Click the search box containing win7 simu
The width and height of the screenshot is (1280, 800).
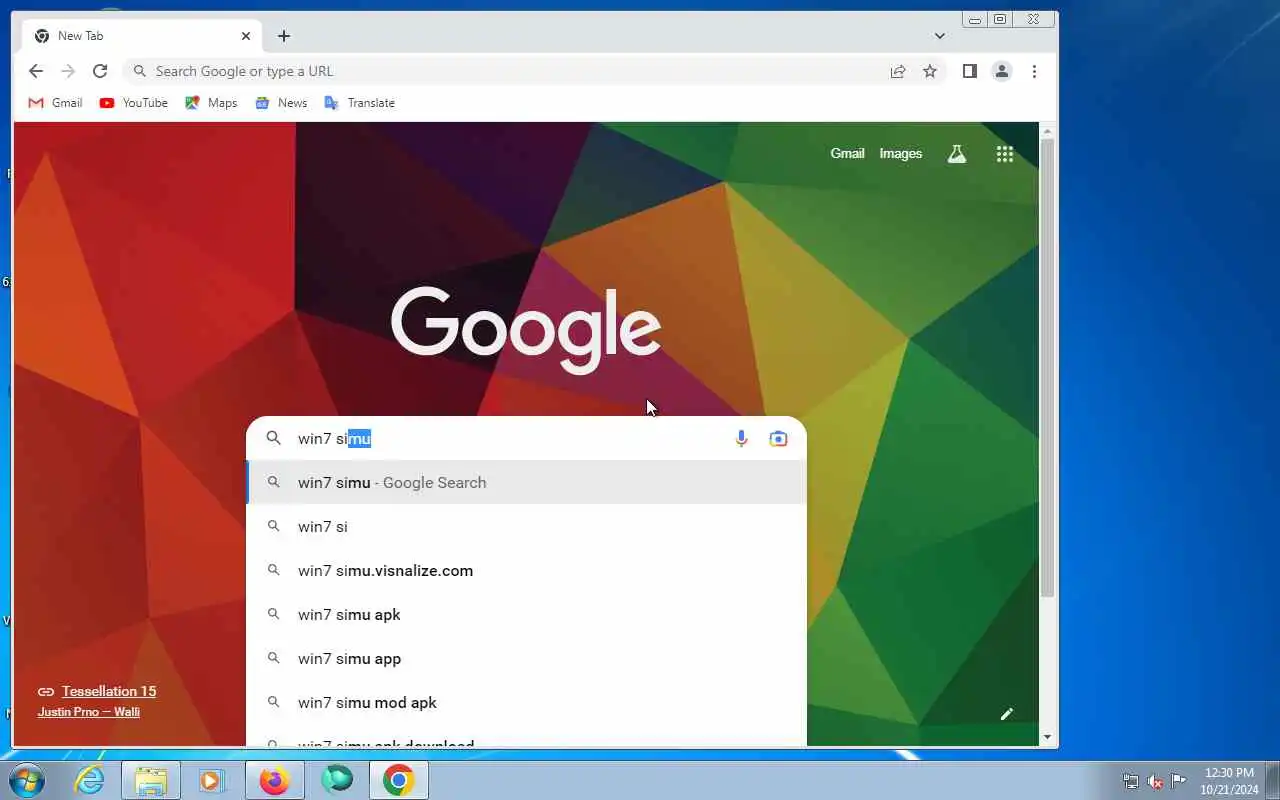click(526, 438)
